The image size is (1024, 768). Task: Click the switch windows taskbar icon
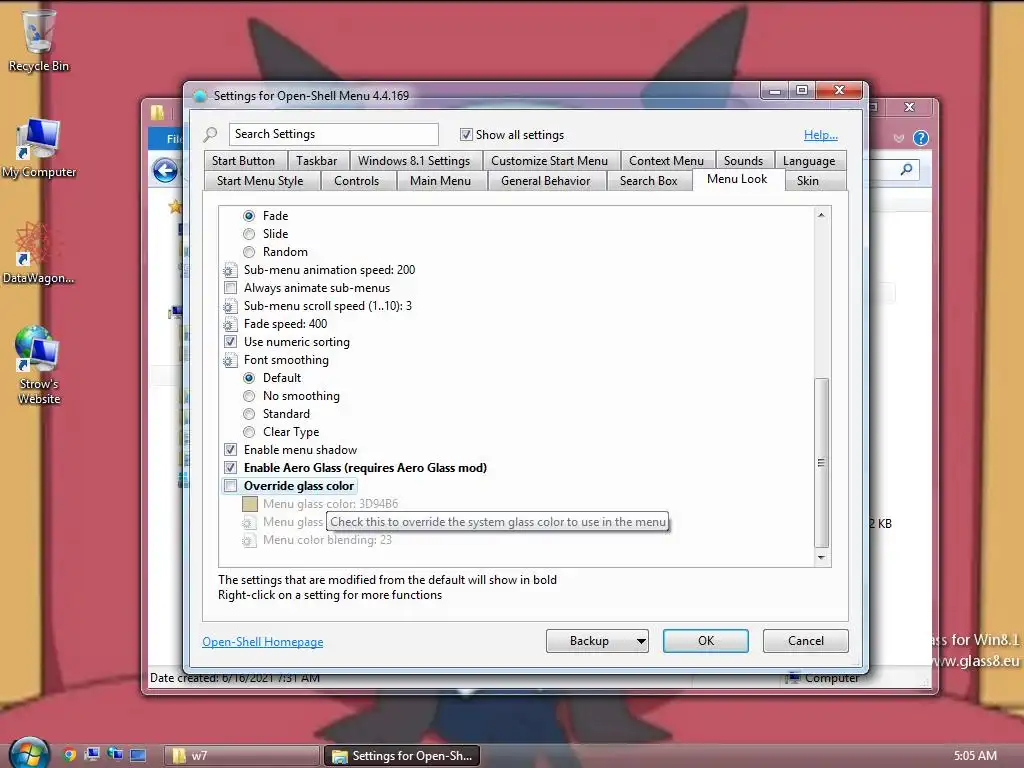pyautogui.click(x=115, y=755)
